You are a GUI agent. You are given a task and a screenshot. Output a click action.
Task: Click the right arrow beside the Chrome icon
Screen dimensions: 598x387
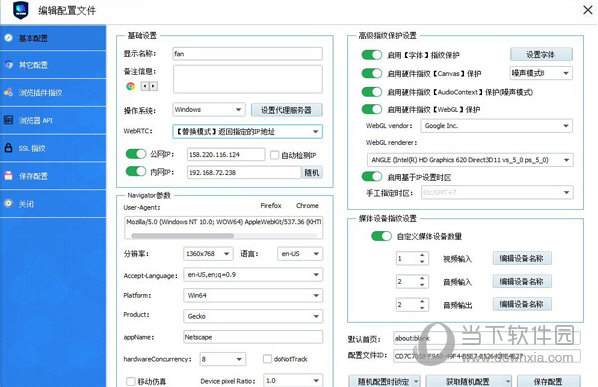(x=153, y=86)
